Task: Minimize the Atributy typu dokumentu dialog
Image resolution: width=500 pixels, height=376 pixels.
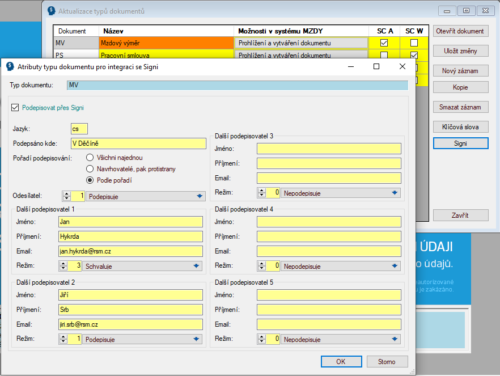Action: [x=351, y=66]
